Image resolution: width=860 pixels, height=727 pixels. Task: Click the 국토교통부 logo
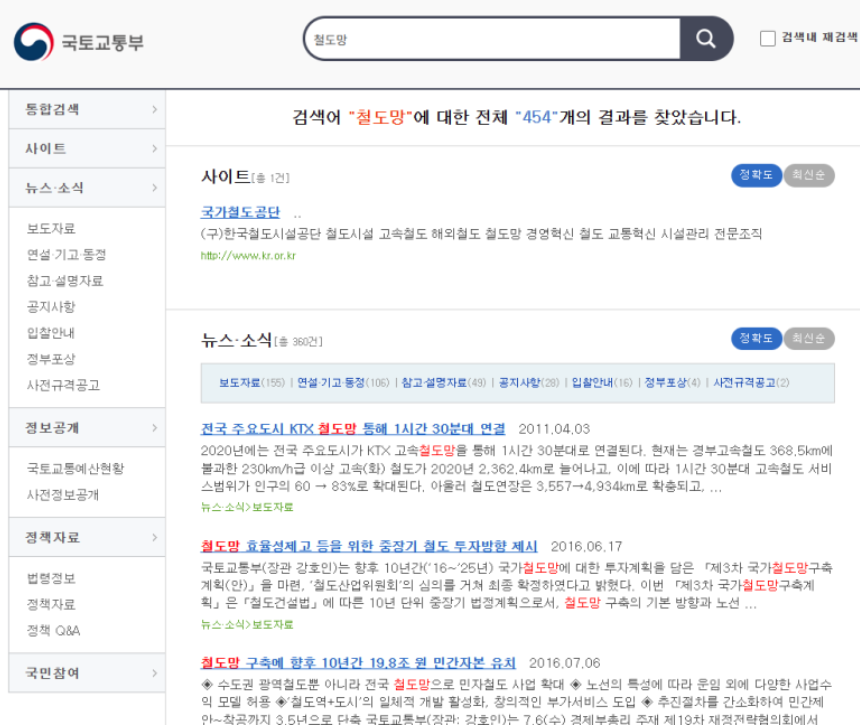(x=79, y=42)
